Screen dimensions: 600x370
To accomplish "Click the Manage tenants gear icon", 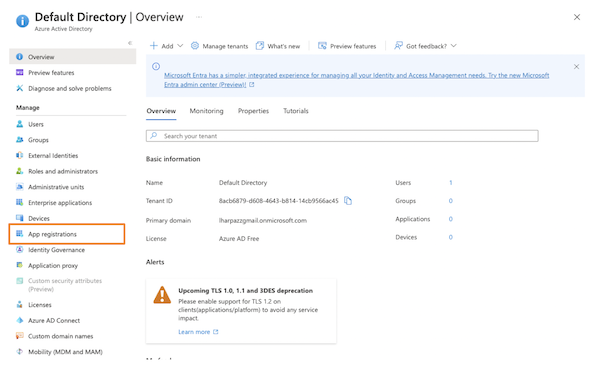I will (x=195, y=46).
